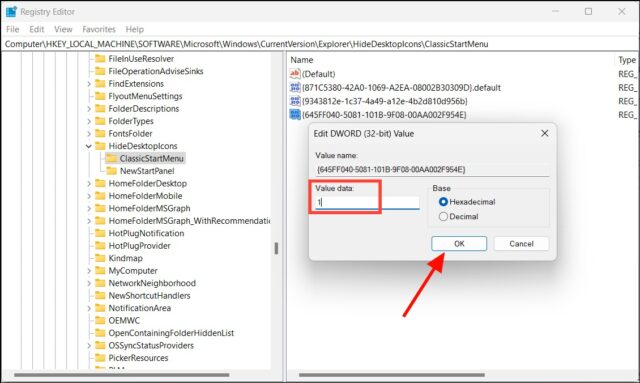Select the {871C5380-42A0-1069-A2EA-08002B30309D}.default DWORD icon
This screenshot has height=383, width=640.
pos(295,87)
